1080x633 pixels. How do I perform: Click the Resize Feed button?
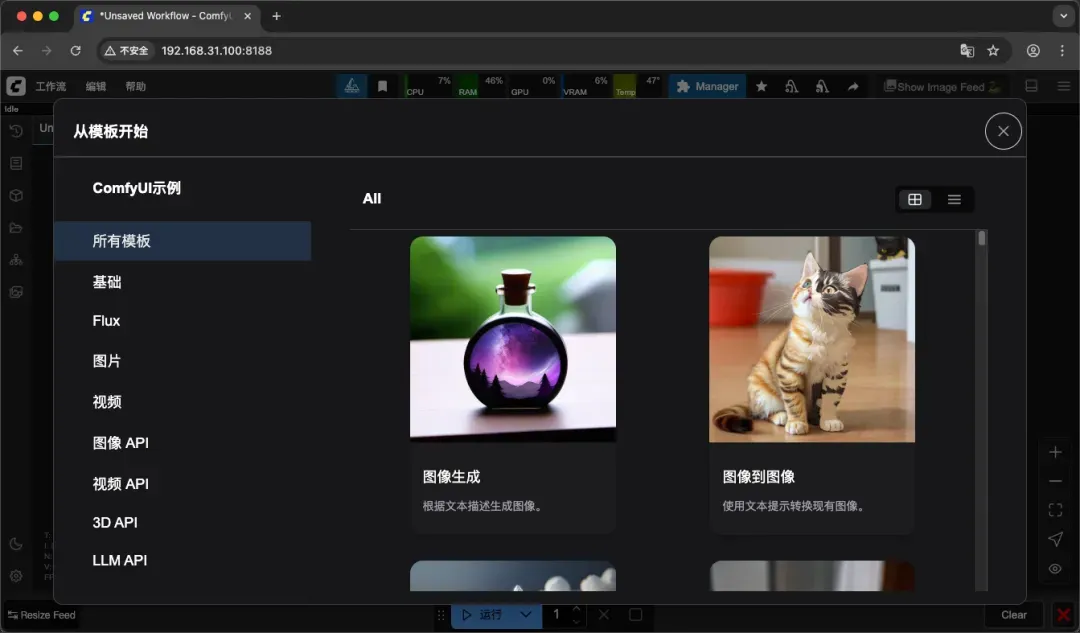[x=41, y=615]
